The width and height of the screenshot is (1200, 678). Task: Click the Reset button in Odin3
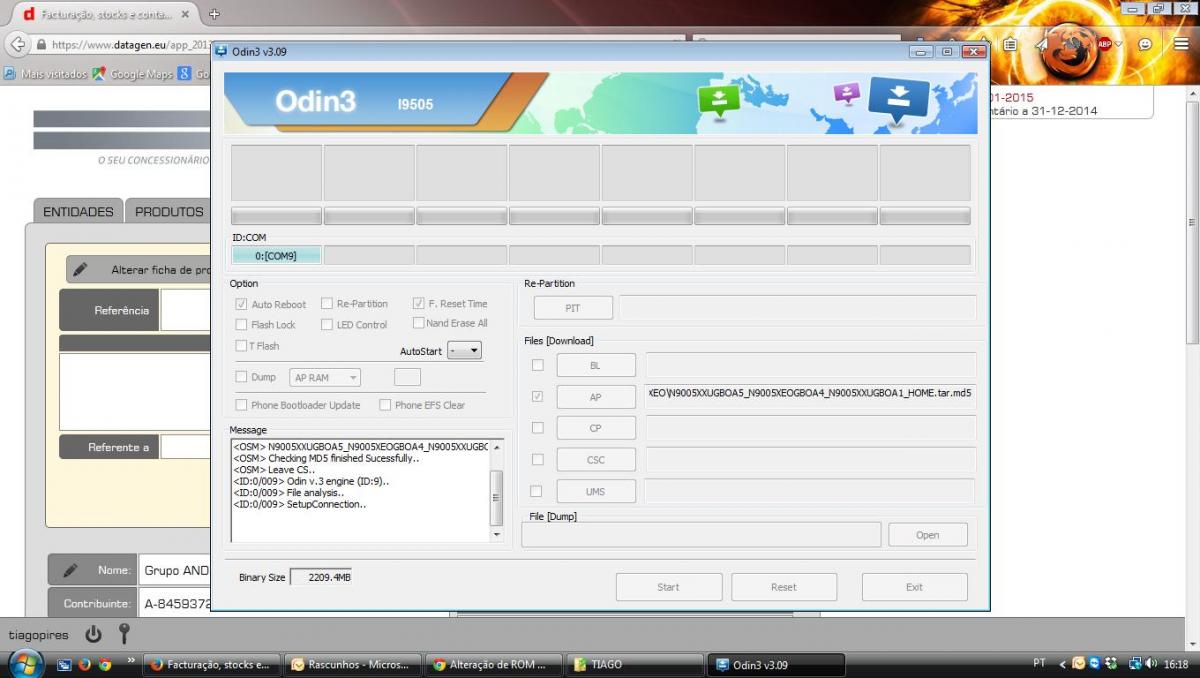[784, 587]
